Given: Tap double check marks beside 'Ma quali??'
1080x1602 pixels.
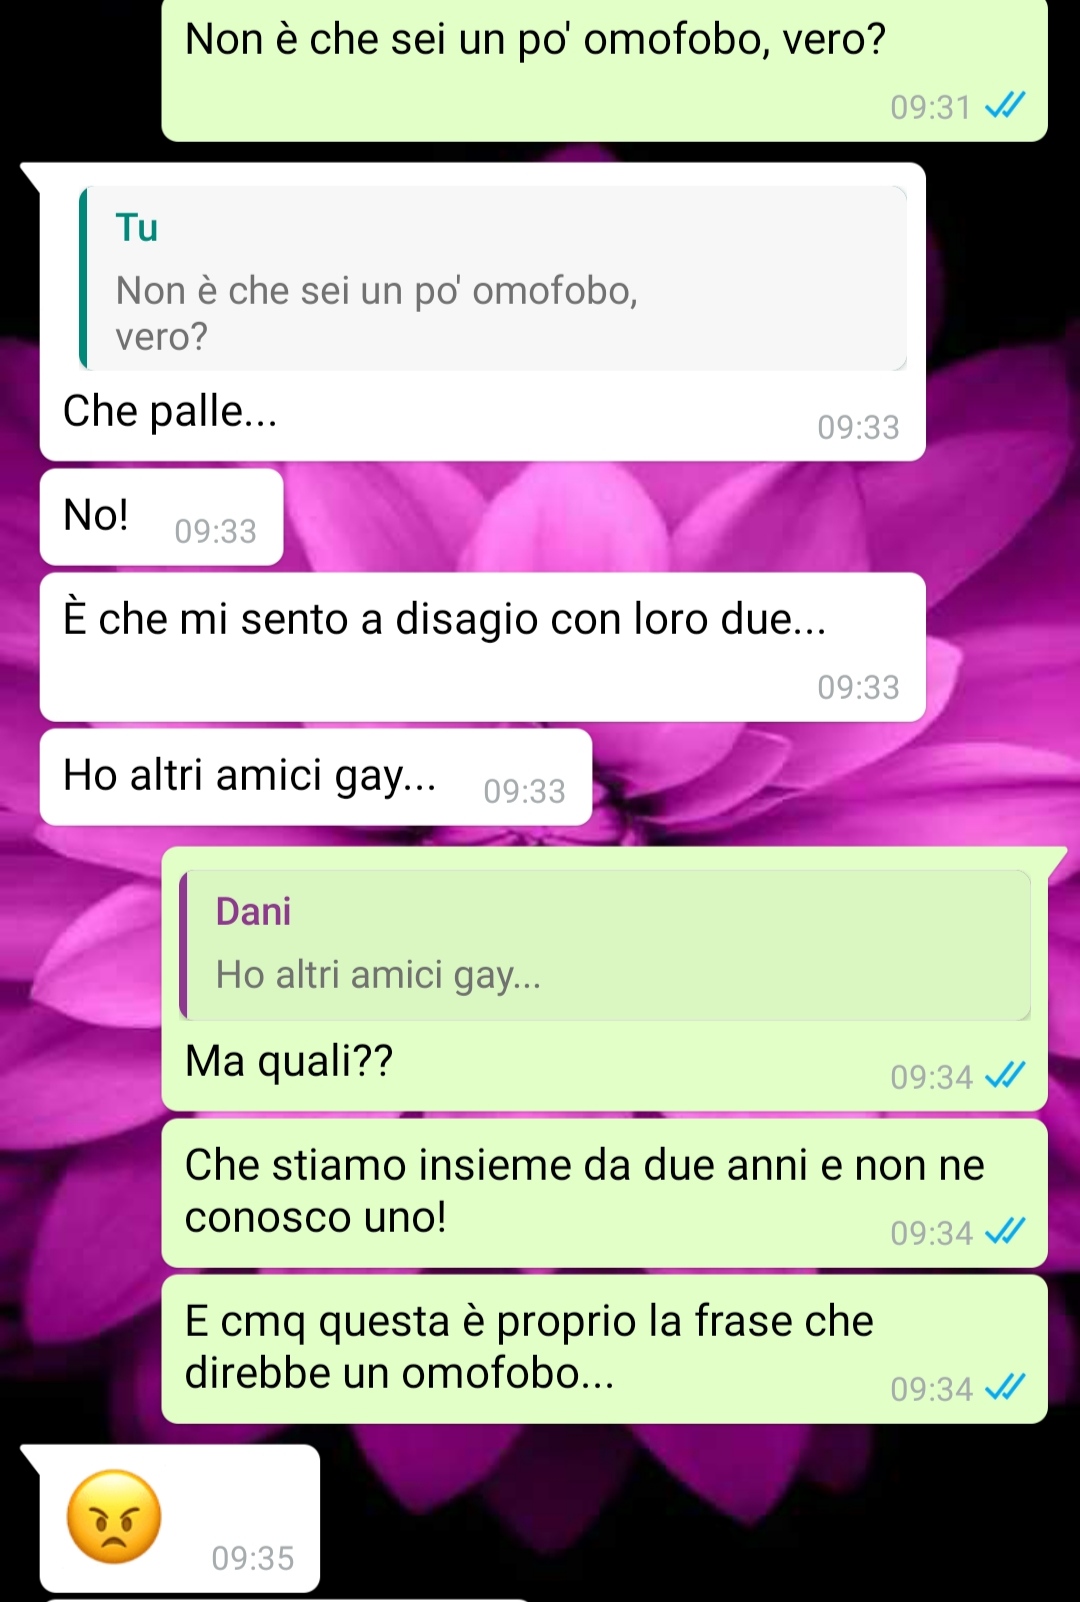Looking at the screenshot, I should pos(1005,1075).
